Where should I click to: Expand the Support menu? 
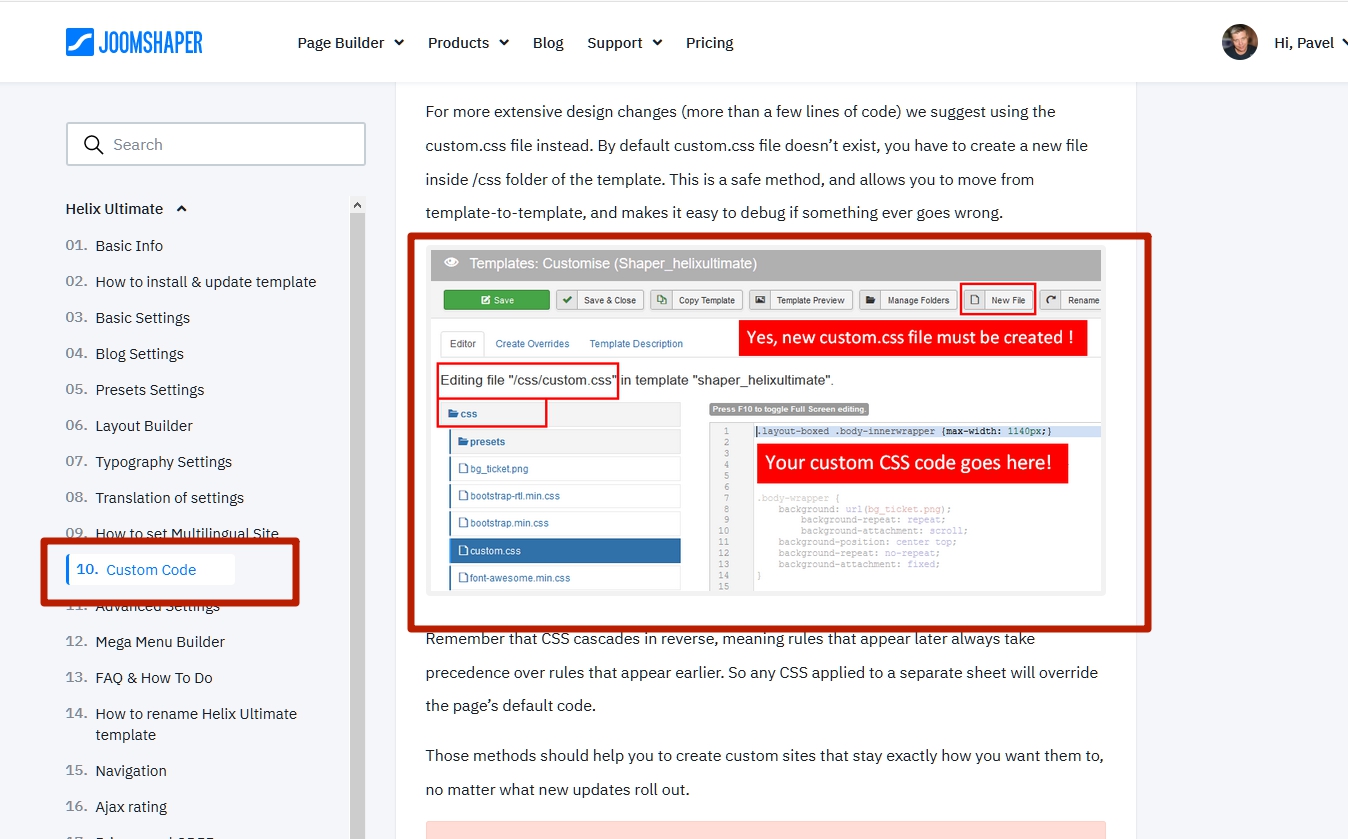click(x=624, y=43)
